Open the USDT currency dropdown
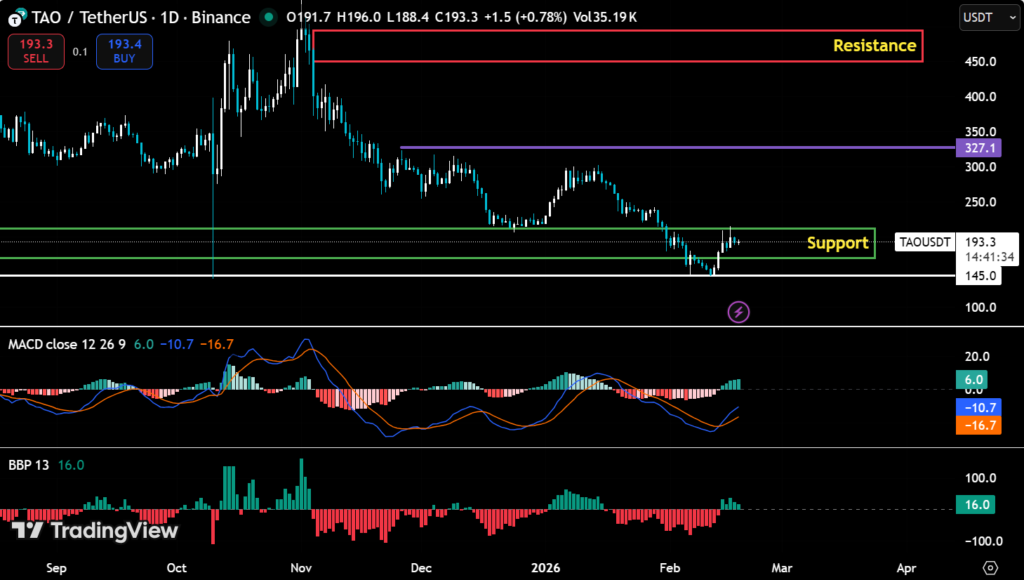The width and height of the screenshot is (1024, 580). pos(984,17)
